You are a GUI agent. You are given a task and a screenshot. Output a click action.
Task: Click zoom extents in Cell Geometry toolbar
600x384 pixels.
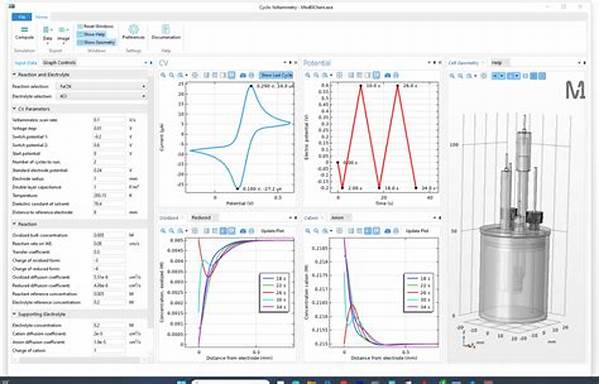coord(484,76)
